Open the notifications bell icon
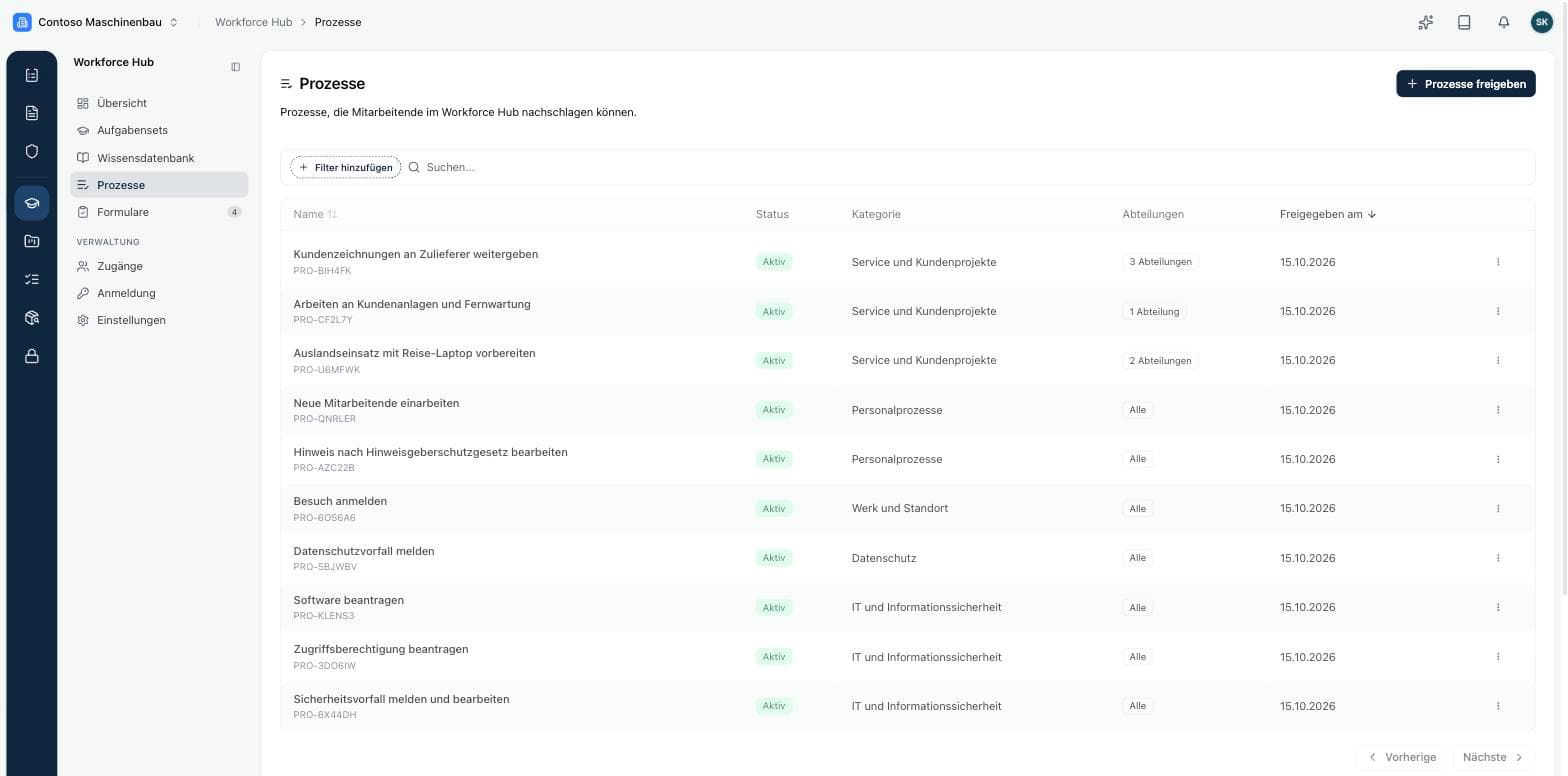The height and width of the screenshot is (776, 1568). [x=1503, y=22]
